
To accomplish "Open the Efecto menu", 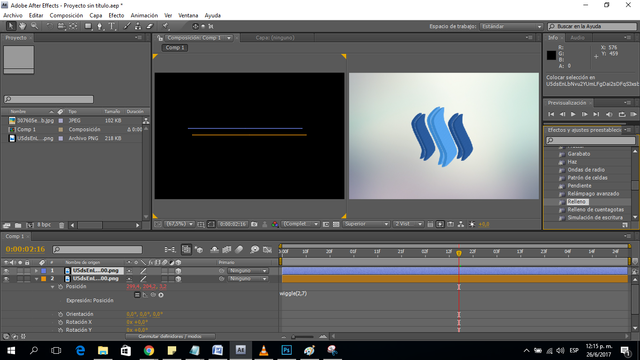I will tap(116, 16).
